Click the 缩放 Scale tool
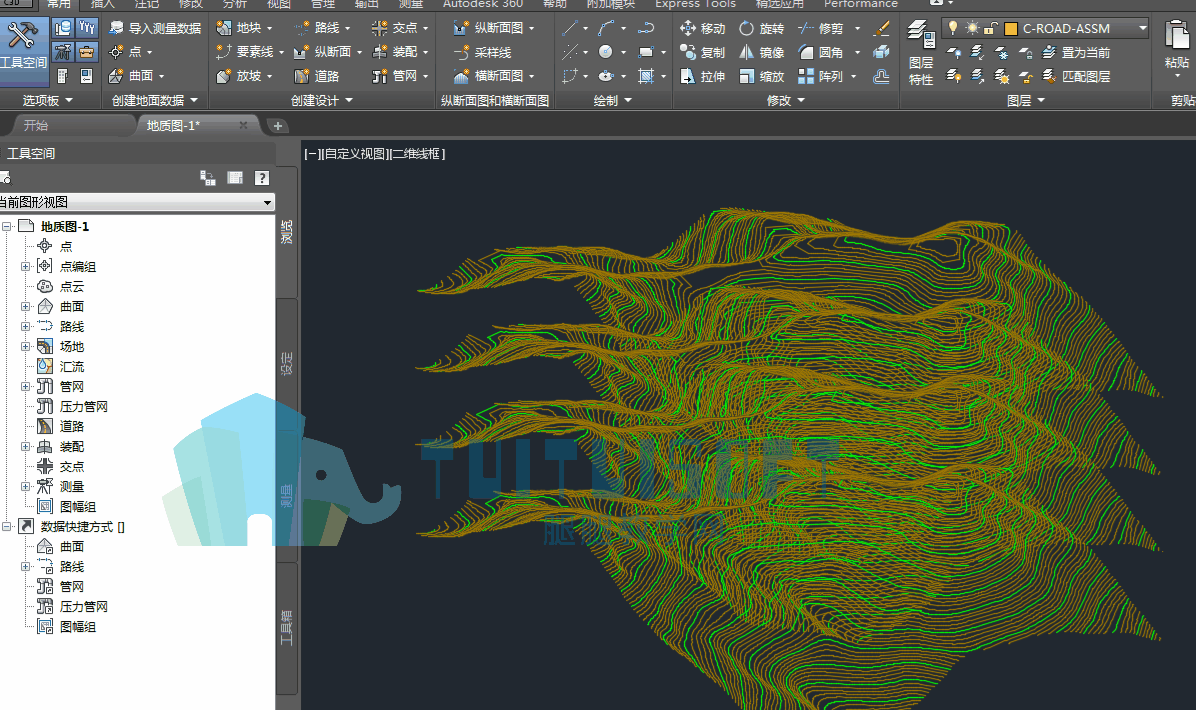 point(761,76)
